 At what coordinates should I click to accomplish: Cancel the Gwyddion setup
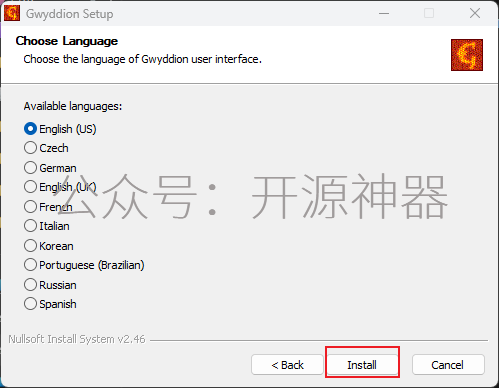448,365
